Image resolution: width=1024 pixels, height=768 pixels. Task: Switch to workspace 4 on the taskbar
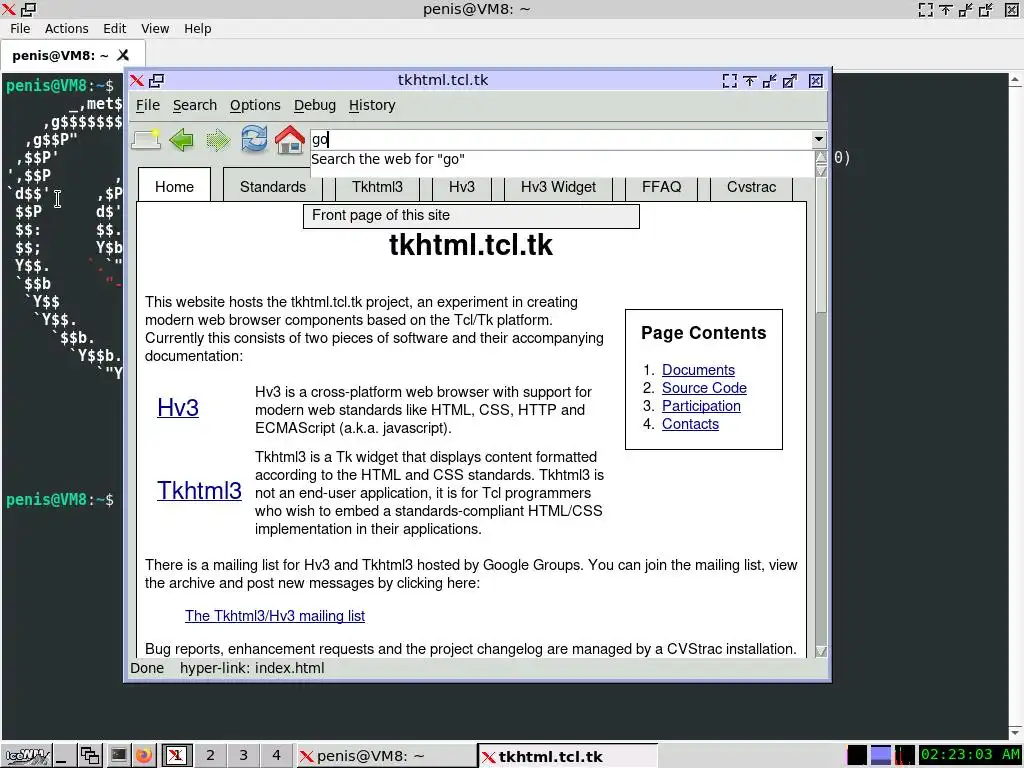(276, 756)
